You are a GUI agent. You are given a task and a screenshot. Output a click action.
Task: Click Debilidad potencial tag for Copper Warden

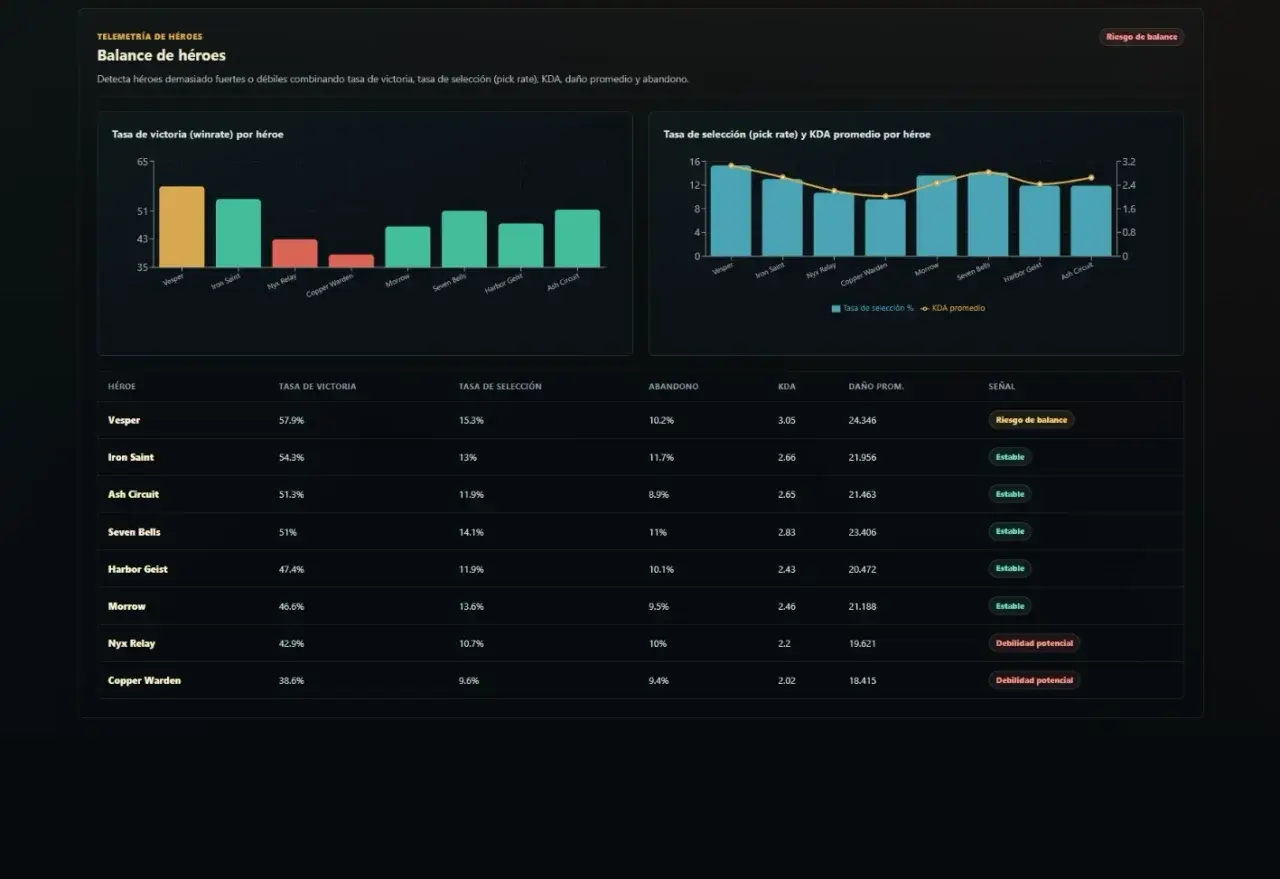(x=1034, y=680)
